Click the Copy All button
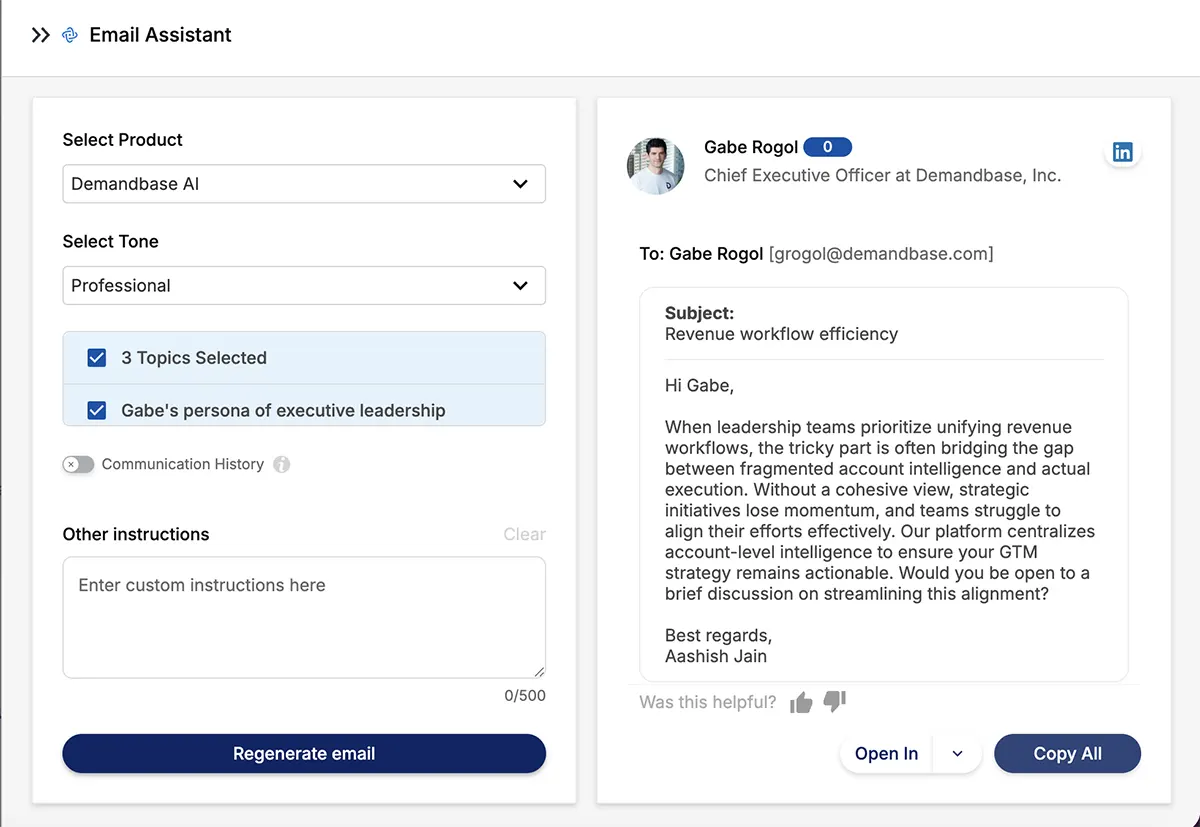This screenshot has width=1200, height=827. (x=1067, y=754)
